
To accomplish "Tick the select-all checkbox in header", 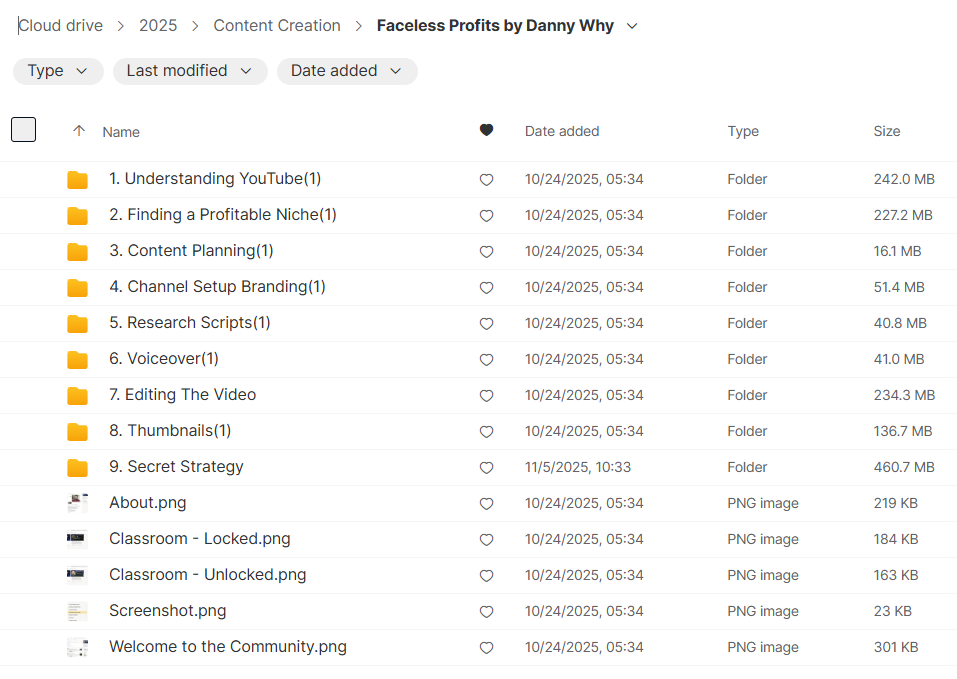I will pyautogui.click(x=23, y=130).
